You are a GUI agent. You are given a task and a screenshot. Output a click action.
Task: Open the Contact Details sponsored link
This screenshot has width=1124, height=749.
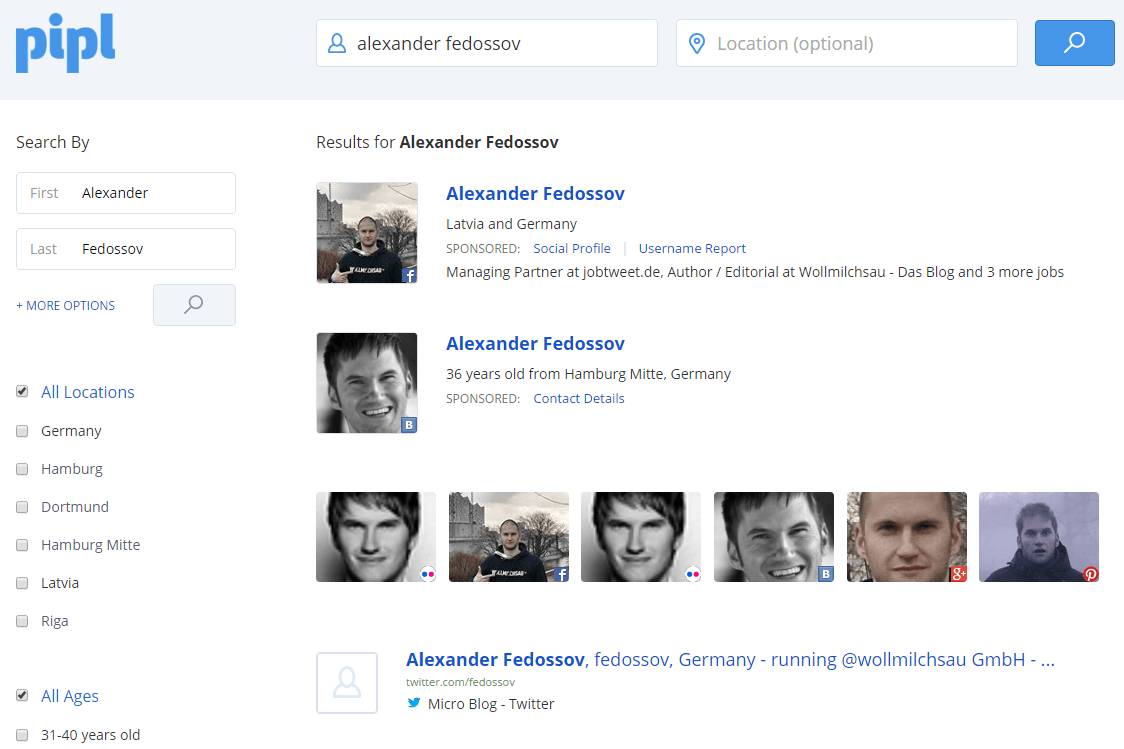(578, 399)
